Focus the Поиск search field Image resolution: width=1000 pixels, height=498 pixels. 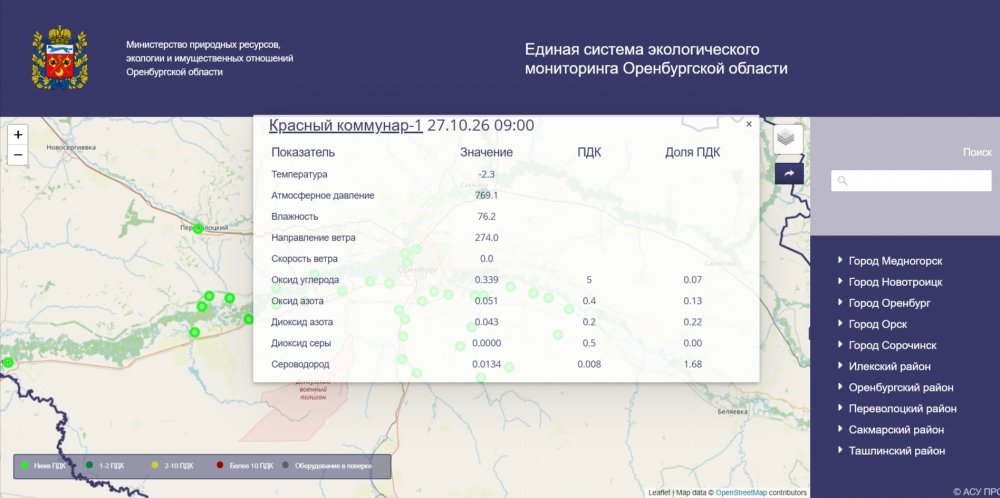coord(911,180)
